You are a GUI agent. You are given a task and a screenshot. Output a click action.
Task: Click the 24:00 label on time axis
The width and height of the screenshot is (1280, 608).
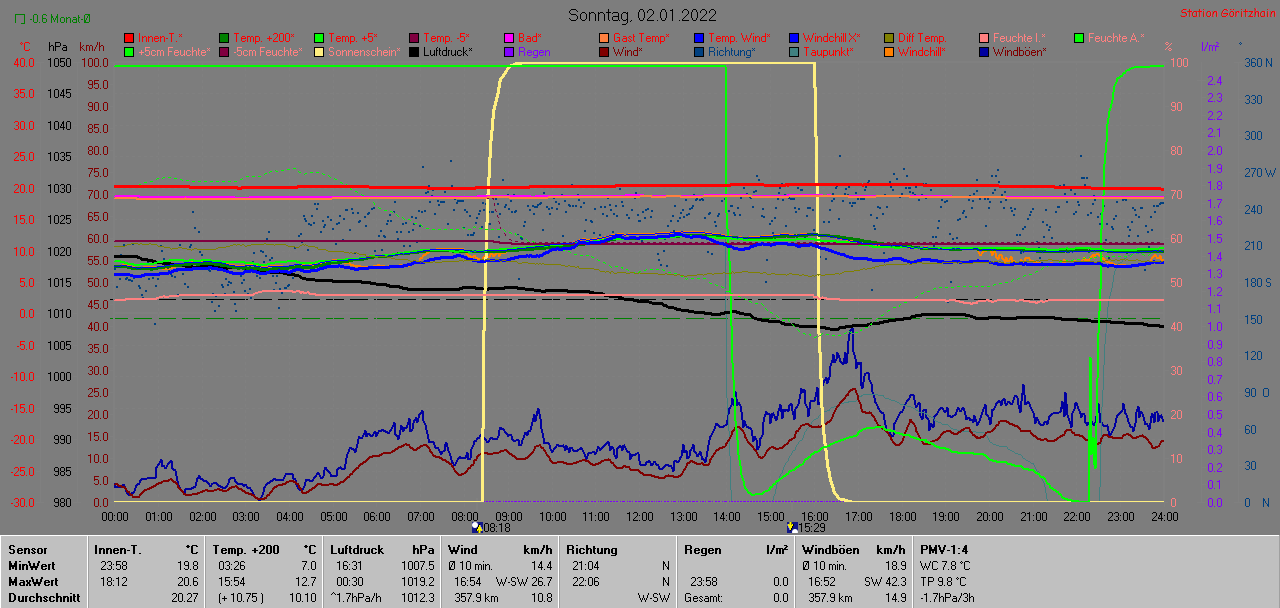point(1164,516)
